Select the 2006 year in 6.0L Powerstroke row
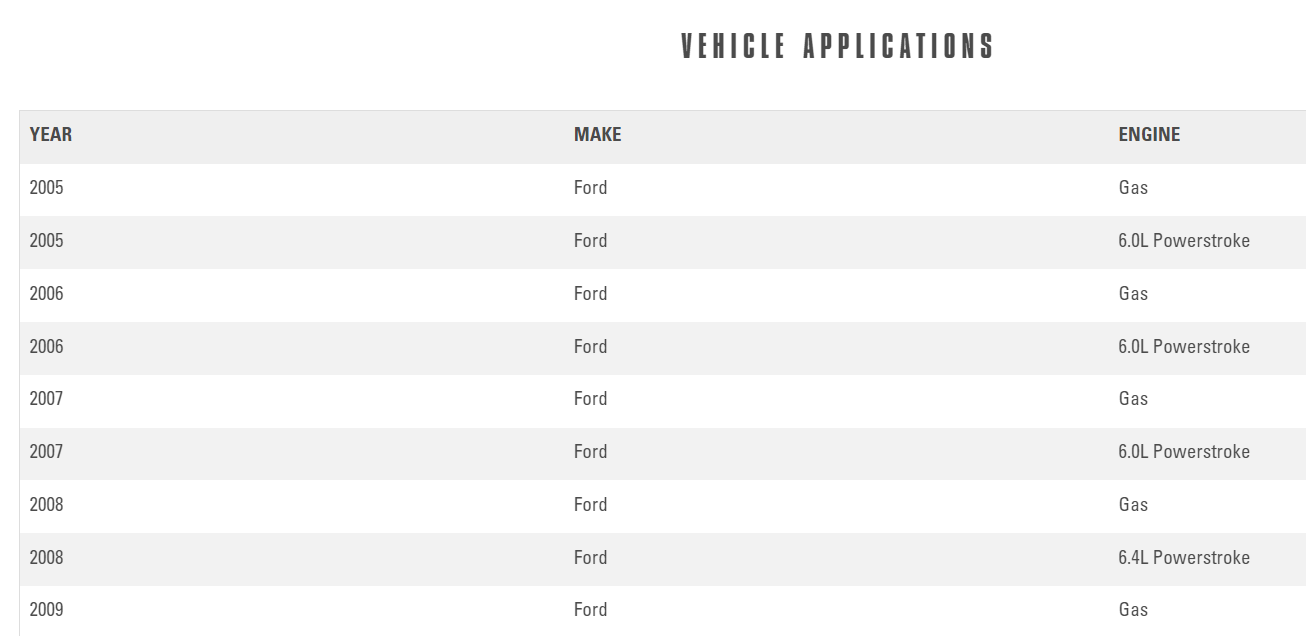1306x636 pixels. pyautogui.click(x=46, y=347)
